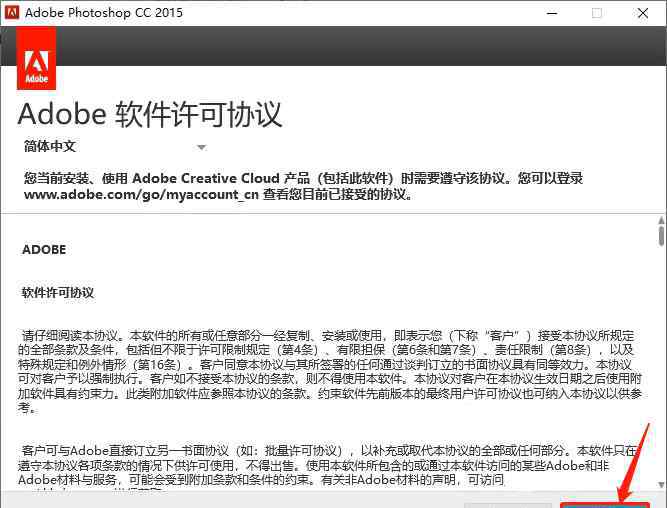Click the www.adobe.com/go/myaccount_cn address text
Image resolution: width=667 pixels, height=508 pixels.
pyautogui.click(x=141, y=194)
